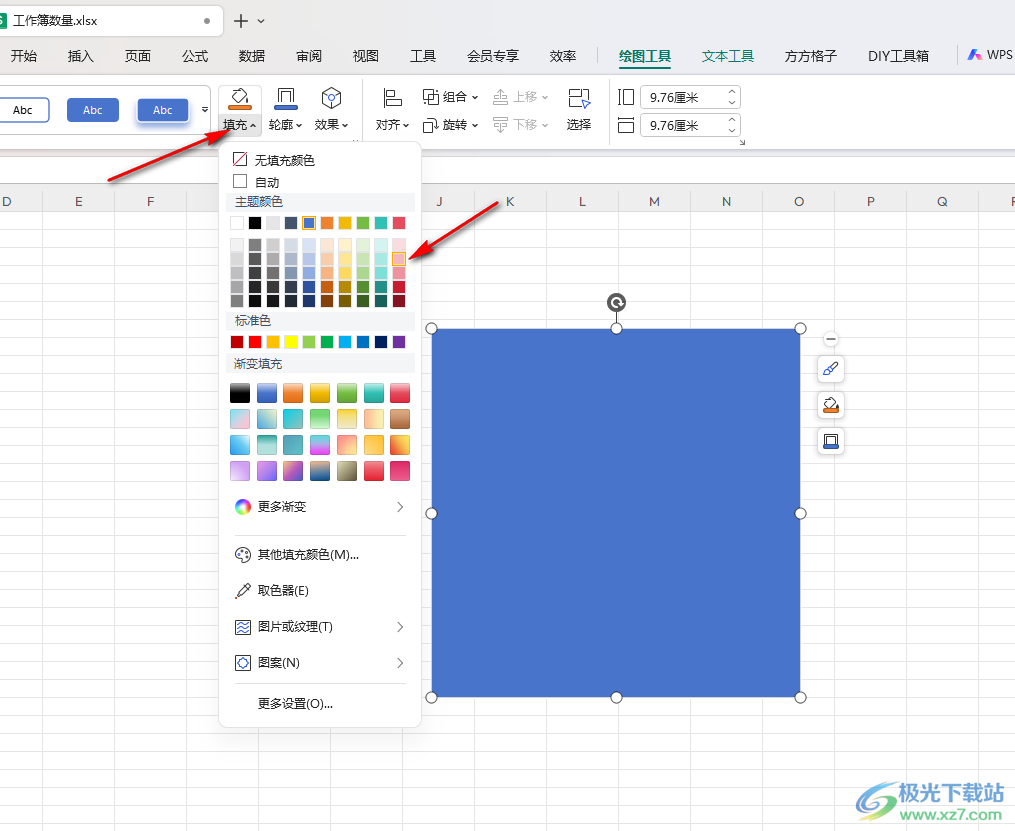The width and height of the screenshot is (1015, 831).
Task: Decrease shape width with down stepper
Action: (x=732, y=131)
